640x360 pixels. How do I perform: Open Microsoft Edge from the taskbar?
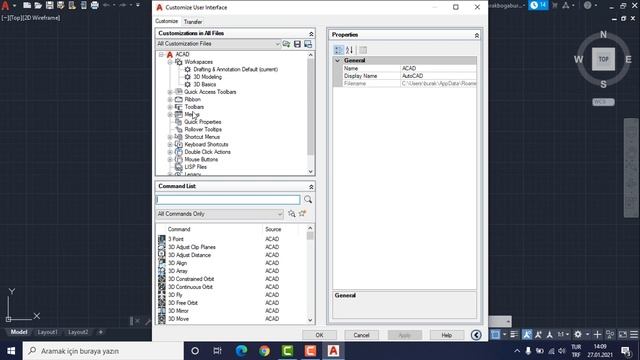[241, 351]
